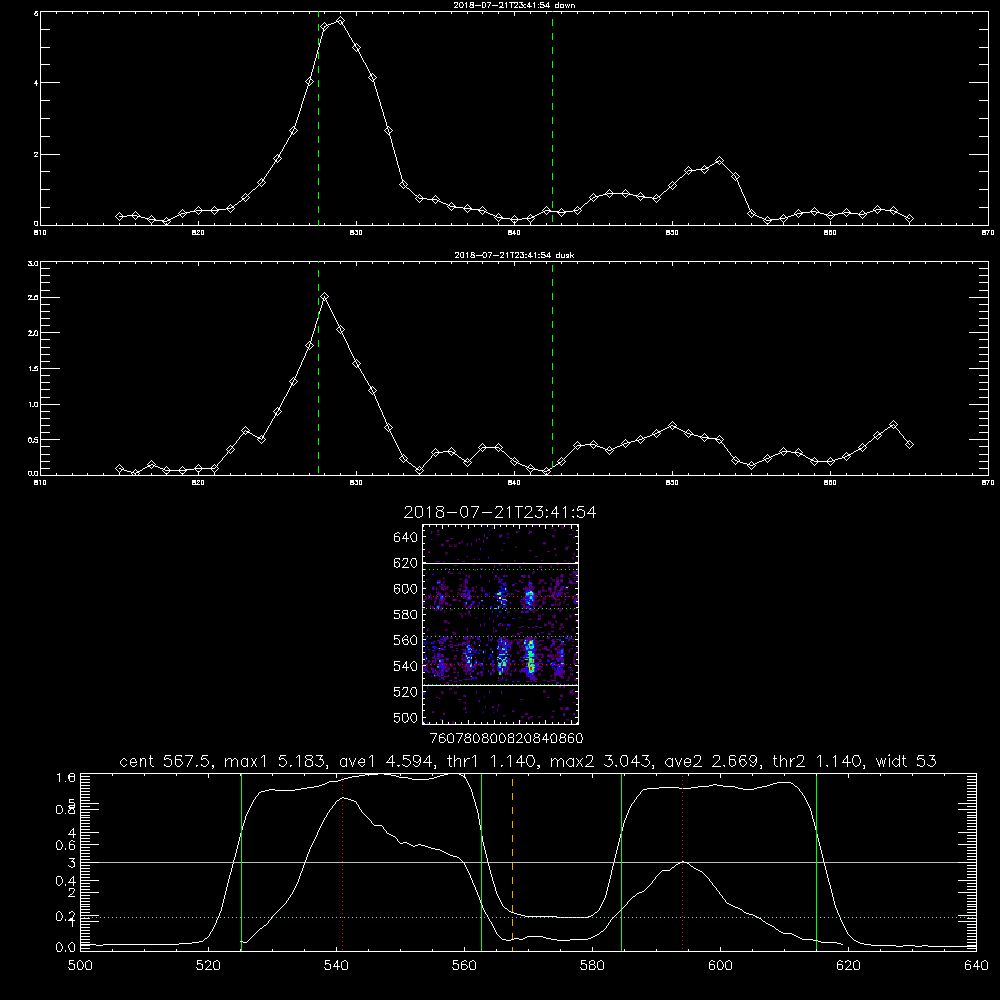Click the peak diamond point in dusk plot
Image resolution: width=1000 pixels, height=1000 pixels.
click(x=325, y=297)
